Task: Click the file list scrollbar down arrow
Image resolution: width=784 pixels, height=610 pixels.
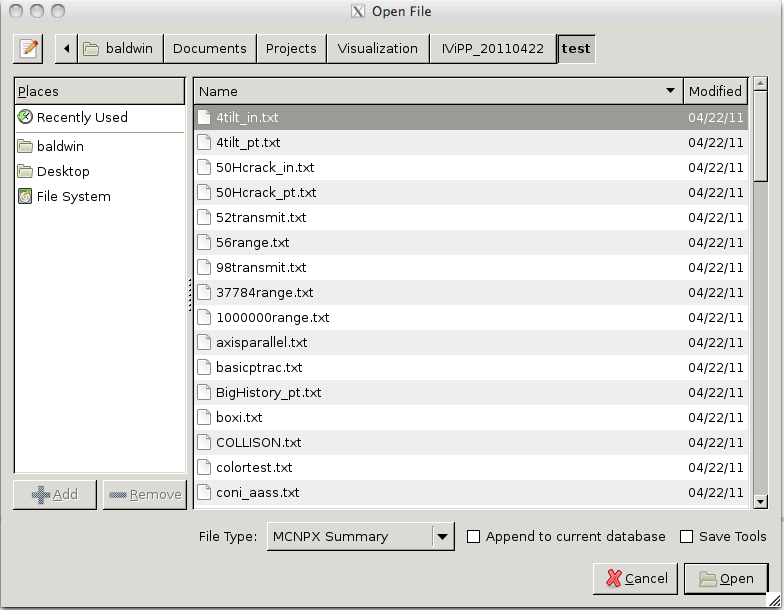Action: 760,502
